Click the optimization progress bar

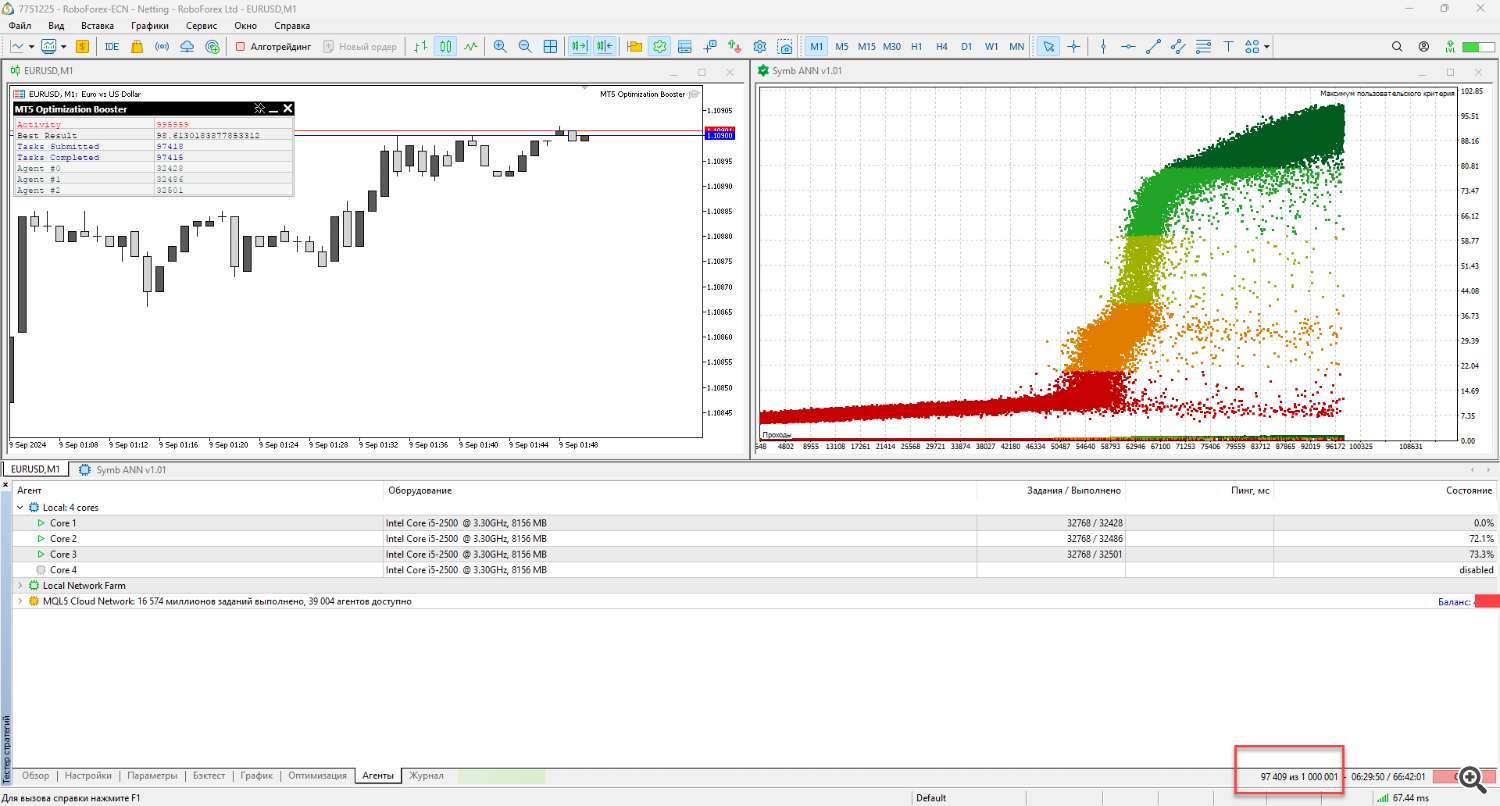(x=501, y=776)
